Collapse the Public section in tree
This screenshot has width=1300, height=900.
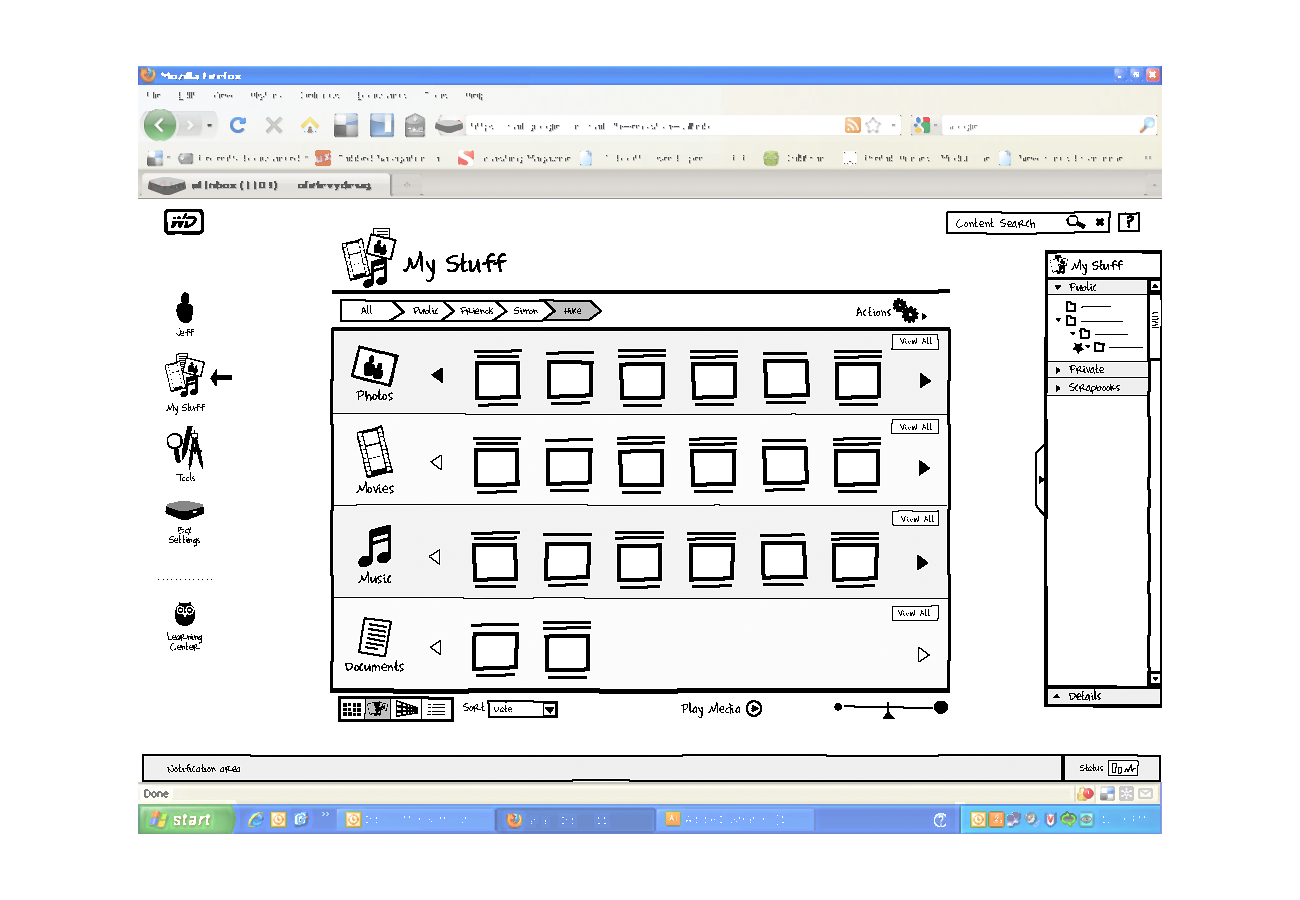pyautogui.click(x=1059, y=287)
